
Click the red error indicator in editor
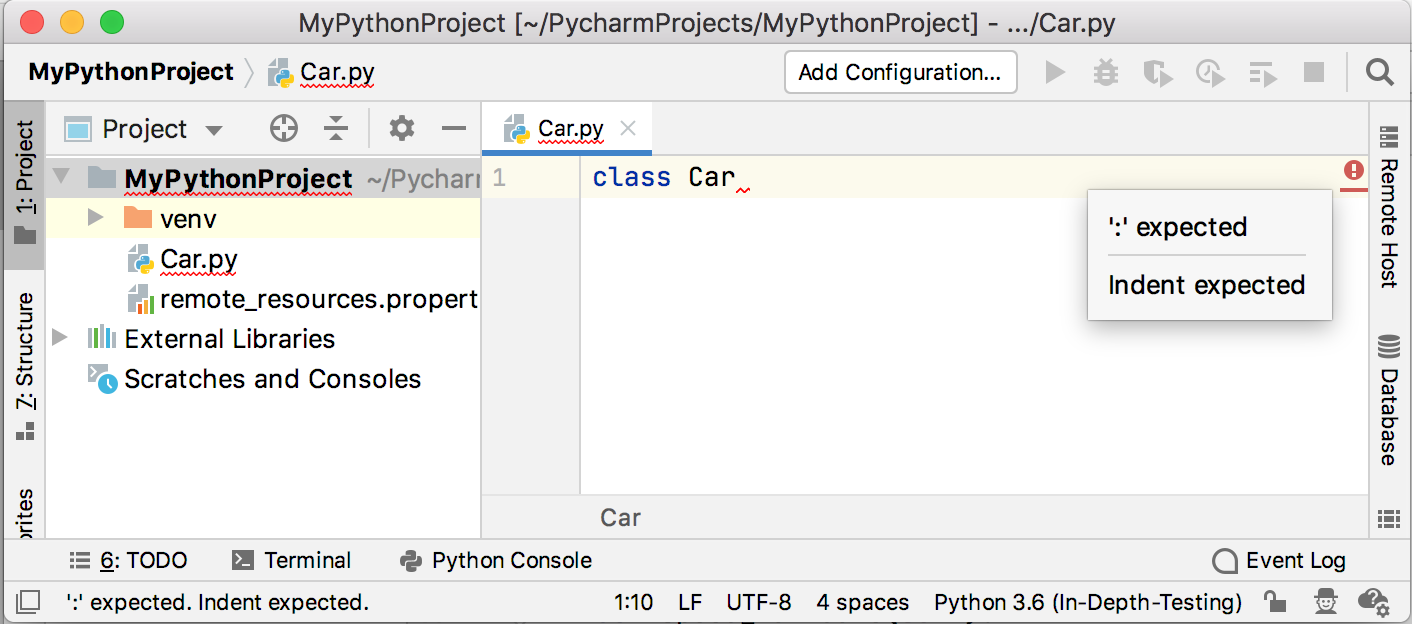(1353, 171)
